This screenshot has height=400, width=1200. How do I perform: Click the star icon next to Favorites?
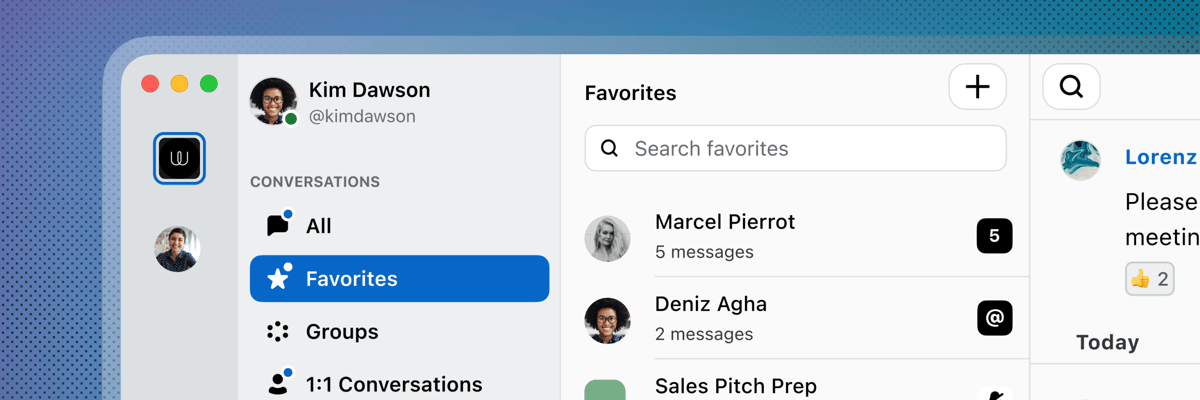point(278,279)
